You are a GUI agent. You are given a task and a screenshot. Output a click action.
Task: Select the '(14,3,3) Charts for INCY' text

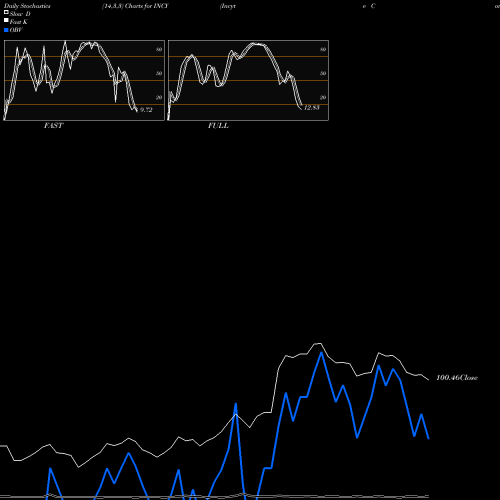pyautogui.click(x=135, y=6)
